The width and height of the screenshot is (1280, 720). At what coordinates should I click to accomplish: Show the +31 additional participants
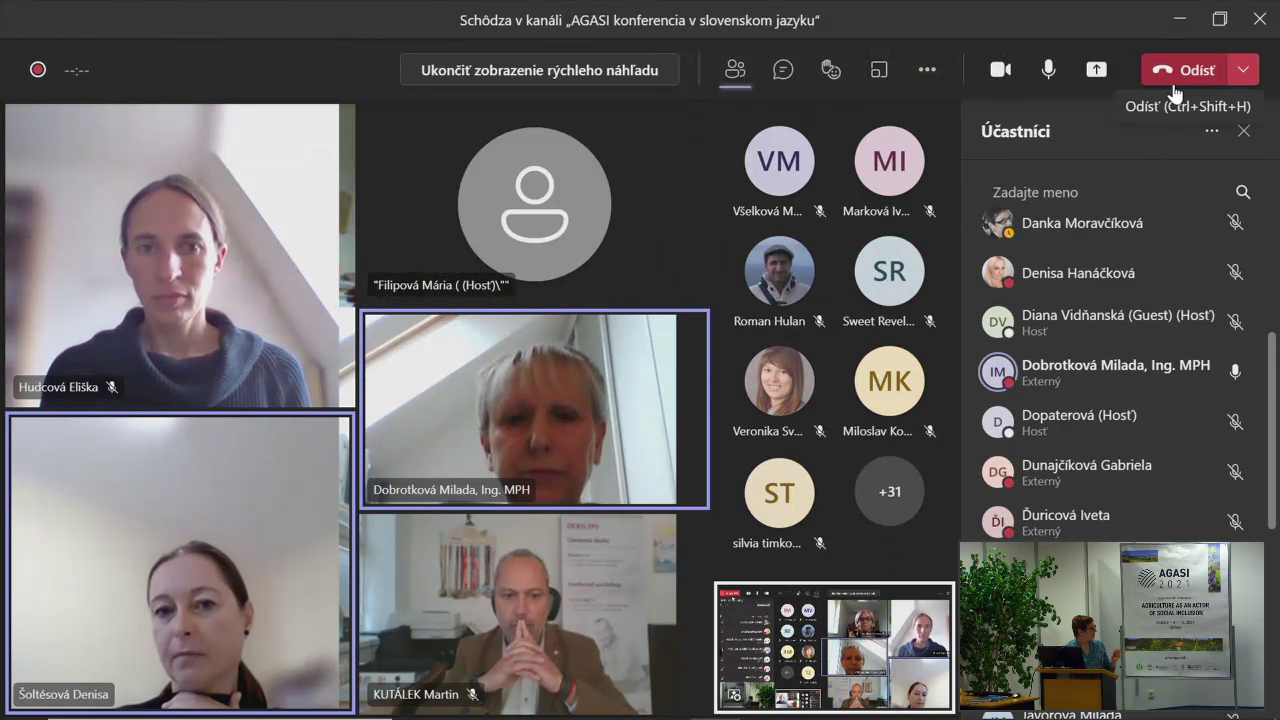889,491
